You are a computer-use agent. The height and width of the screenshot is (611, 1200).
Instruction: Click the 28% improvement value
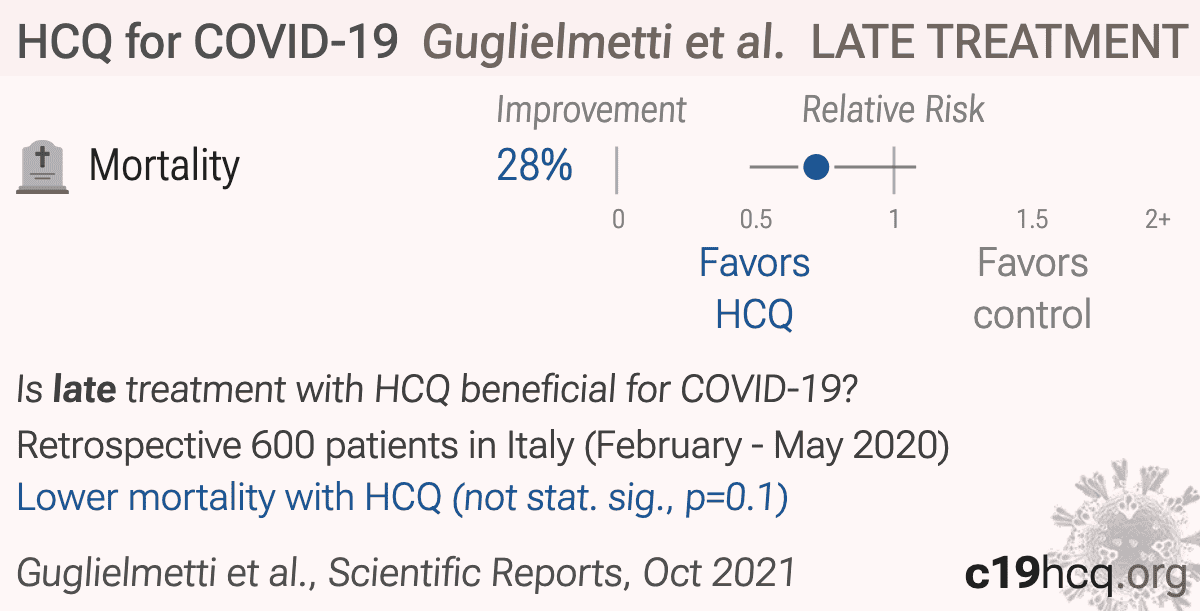[x=534, y=166]
